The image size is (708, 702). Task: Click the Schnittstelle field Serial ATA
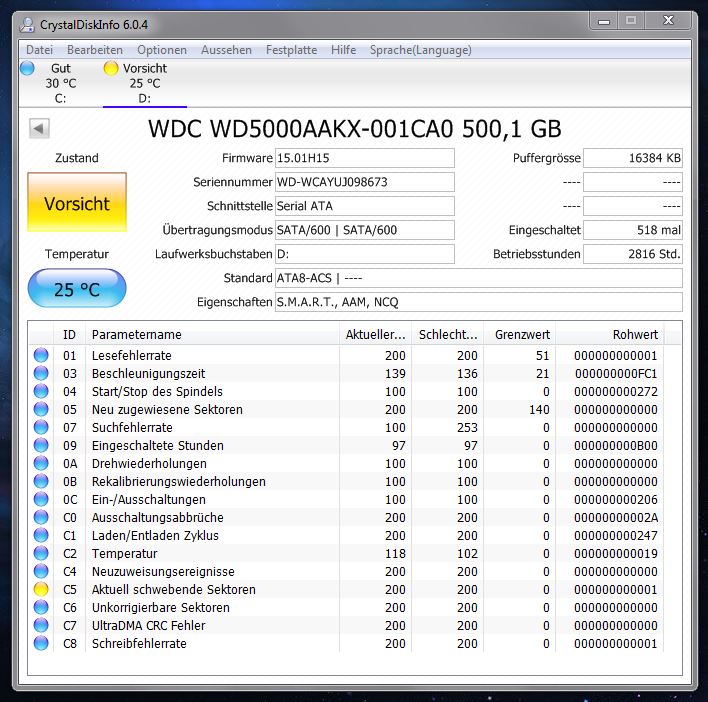click(x=364, y=206)
